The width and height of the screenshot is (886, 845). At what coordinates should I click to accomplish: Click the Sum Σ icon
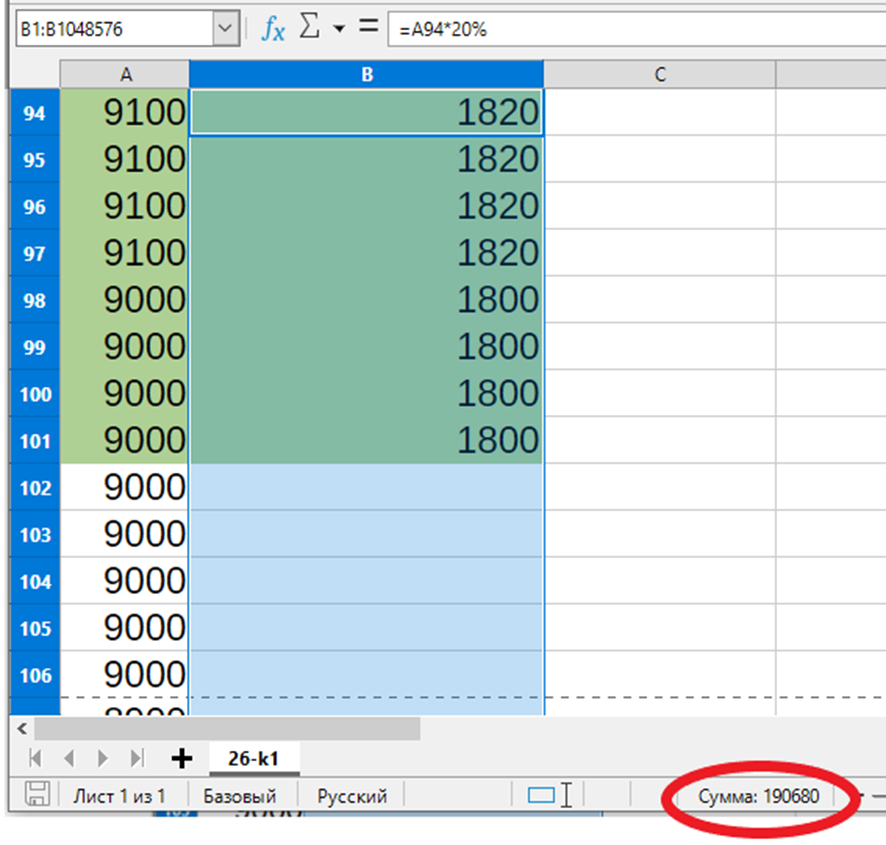[309, 28]
